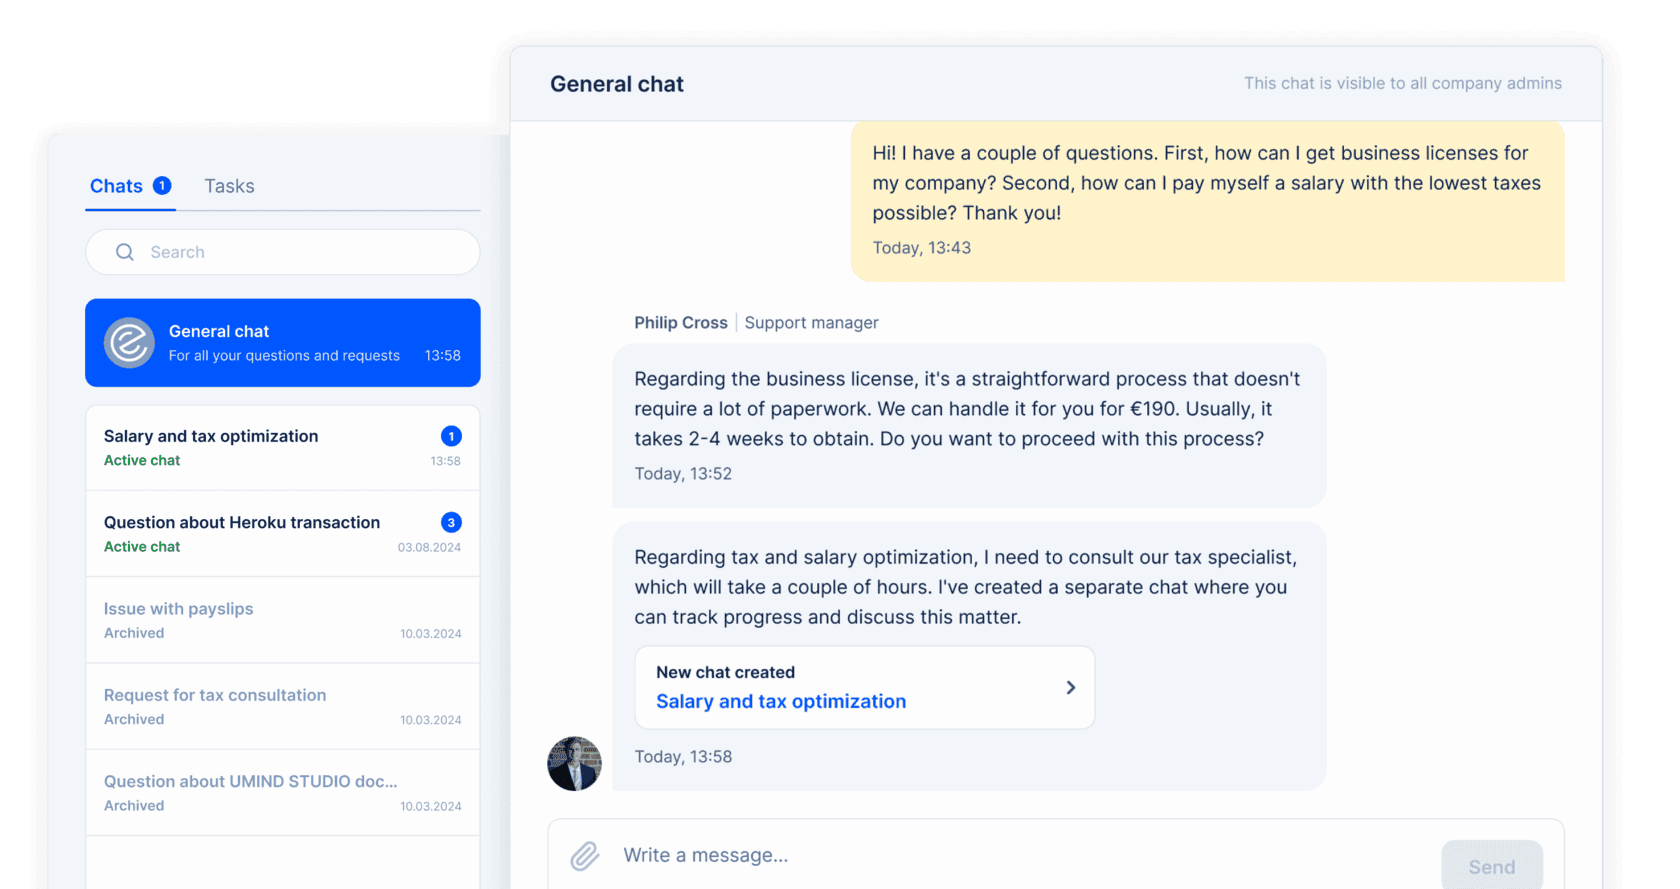Click the paperclip attachment icon
This screenshot has height=889, width=1680.
585,855
